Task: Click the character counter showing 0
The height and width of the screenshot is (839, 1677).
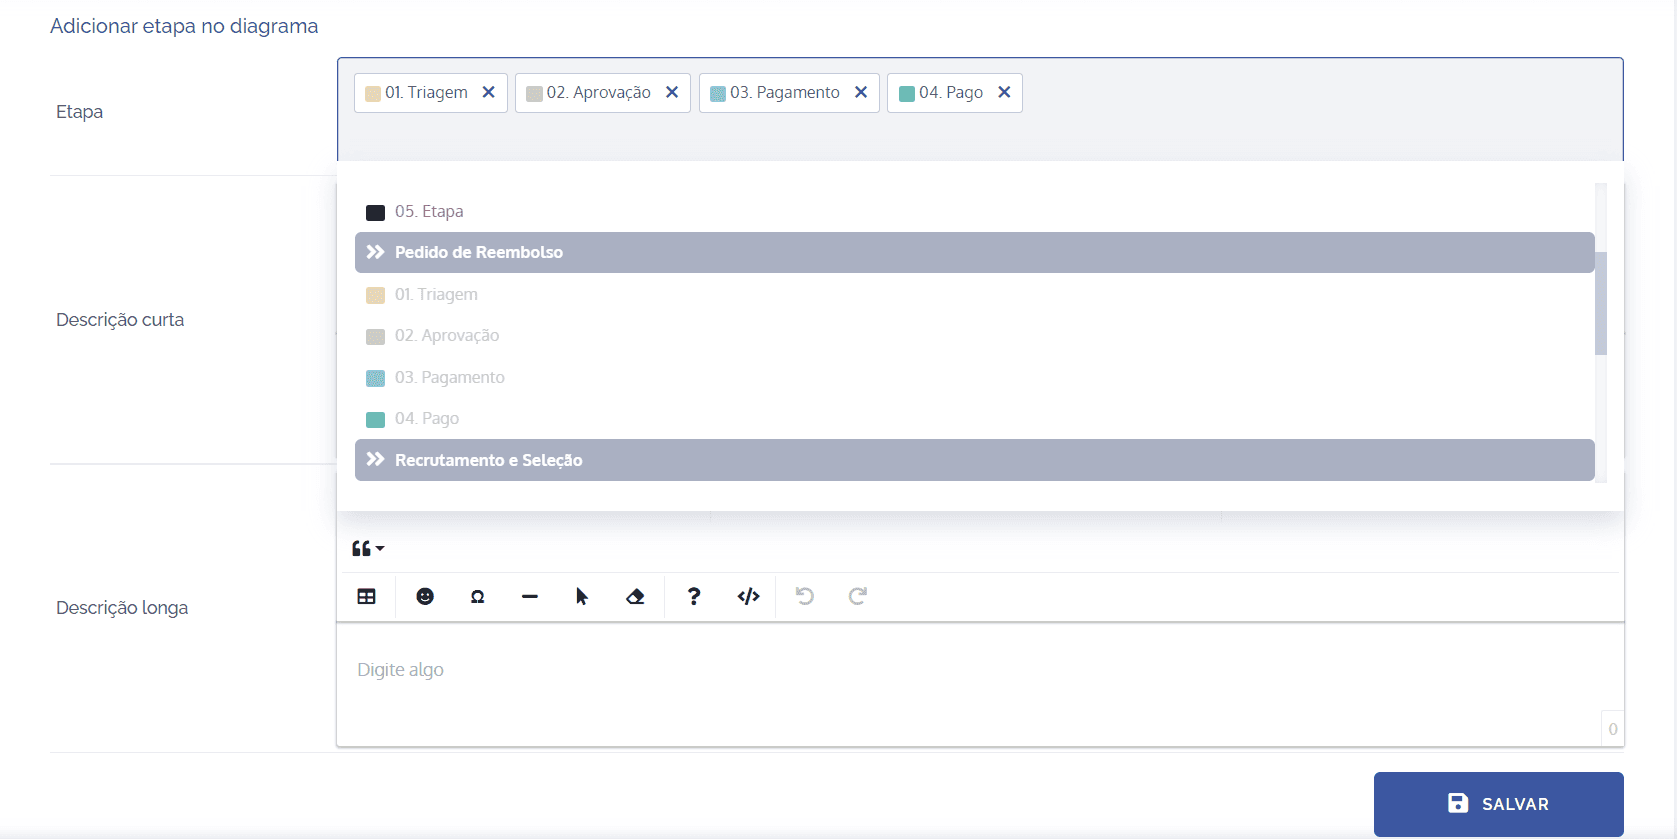Action: pos(1612,729)
